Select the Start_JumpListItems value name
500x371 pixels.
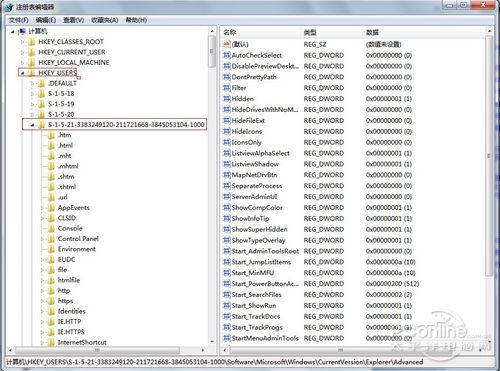pos(261,262)
